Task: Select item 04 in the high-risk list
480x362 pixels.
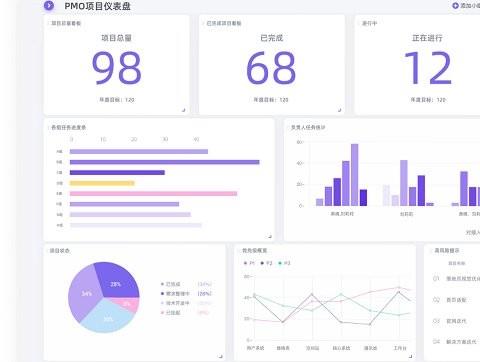Action: pos(456,342)
